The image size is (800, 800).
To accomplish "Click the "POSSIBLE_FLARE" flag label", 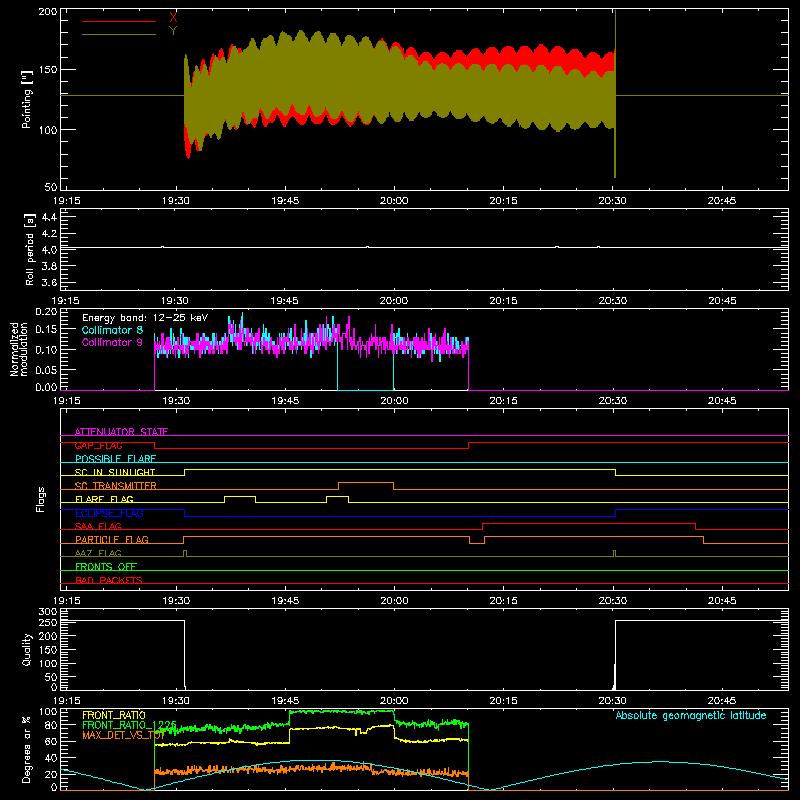I will [115, 459].
